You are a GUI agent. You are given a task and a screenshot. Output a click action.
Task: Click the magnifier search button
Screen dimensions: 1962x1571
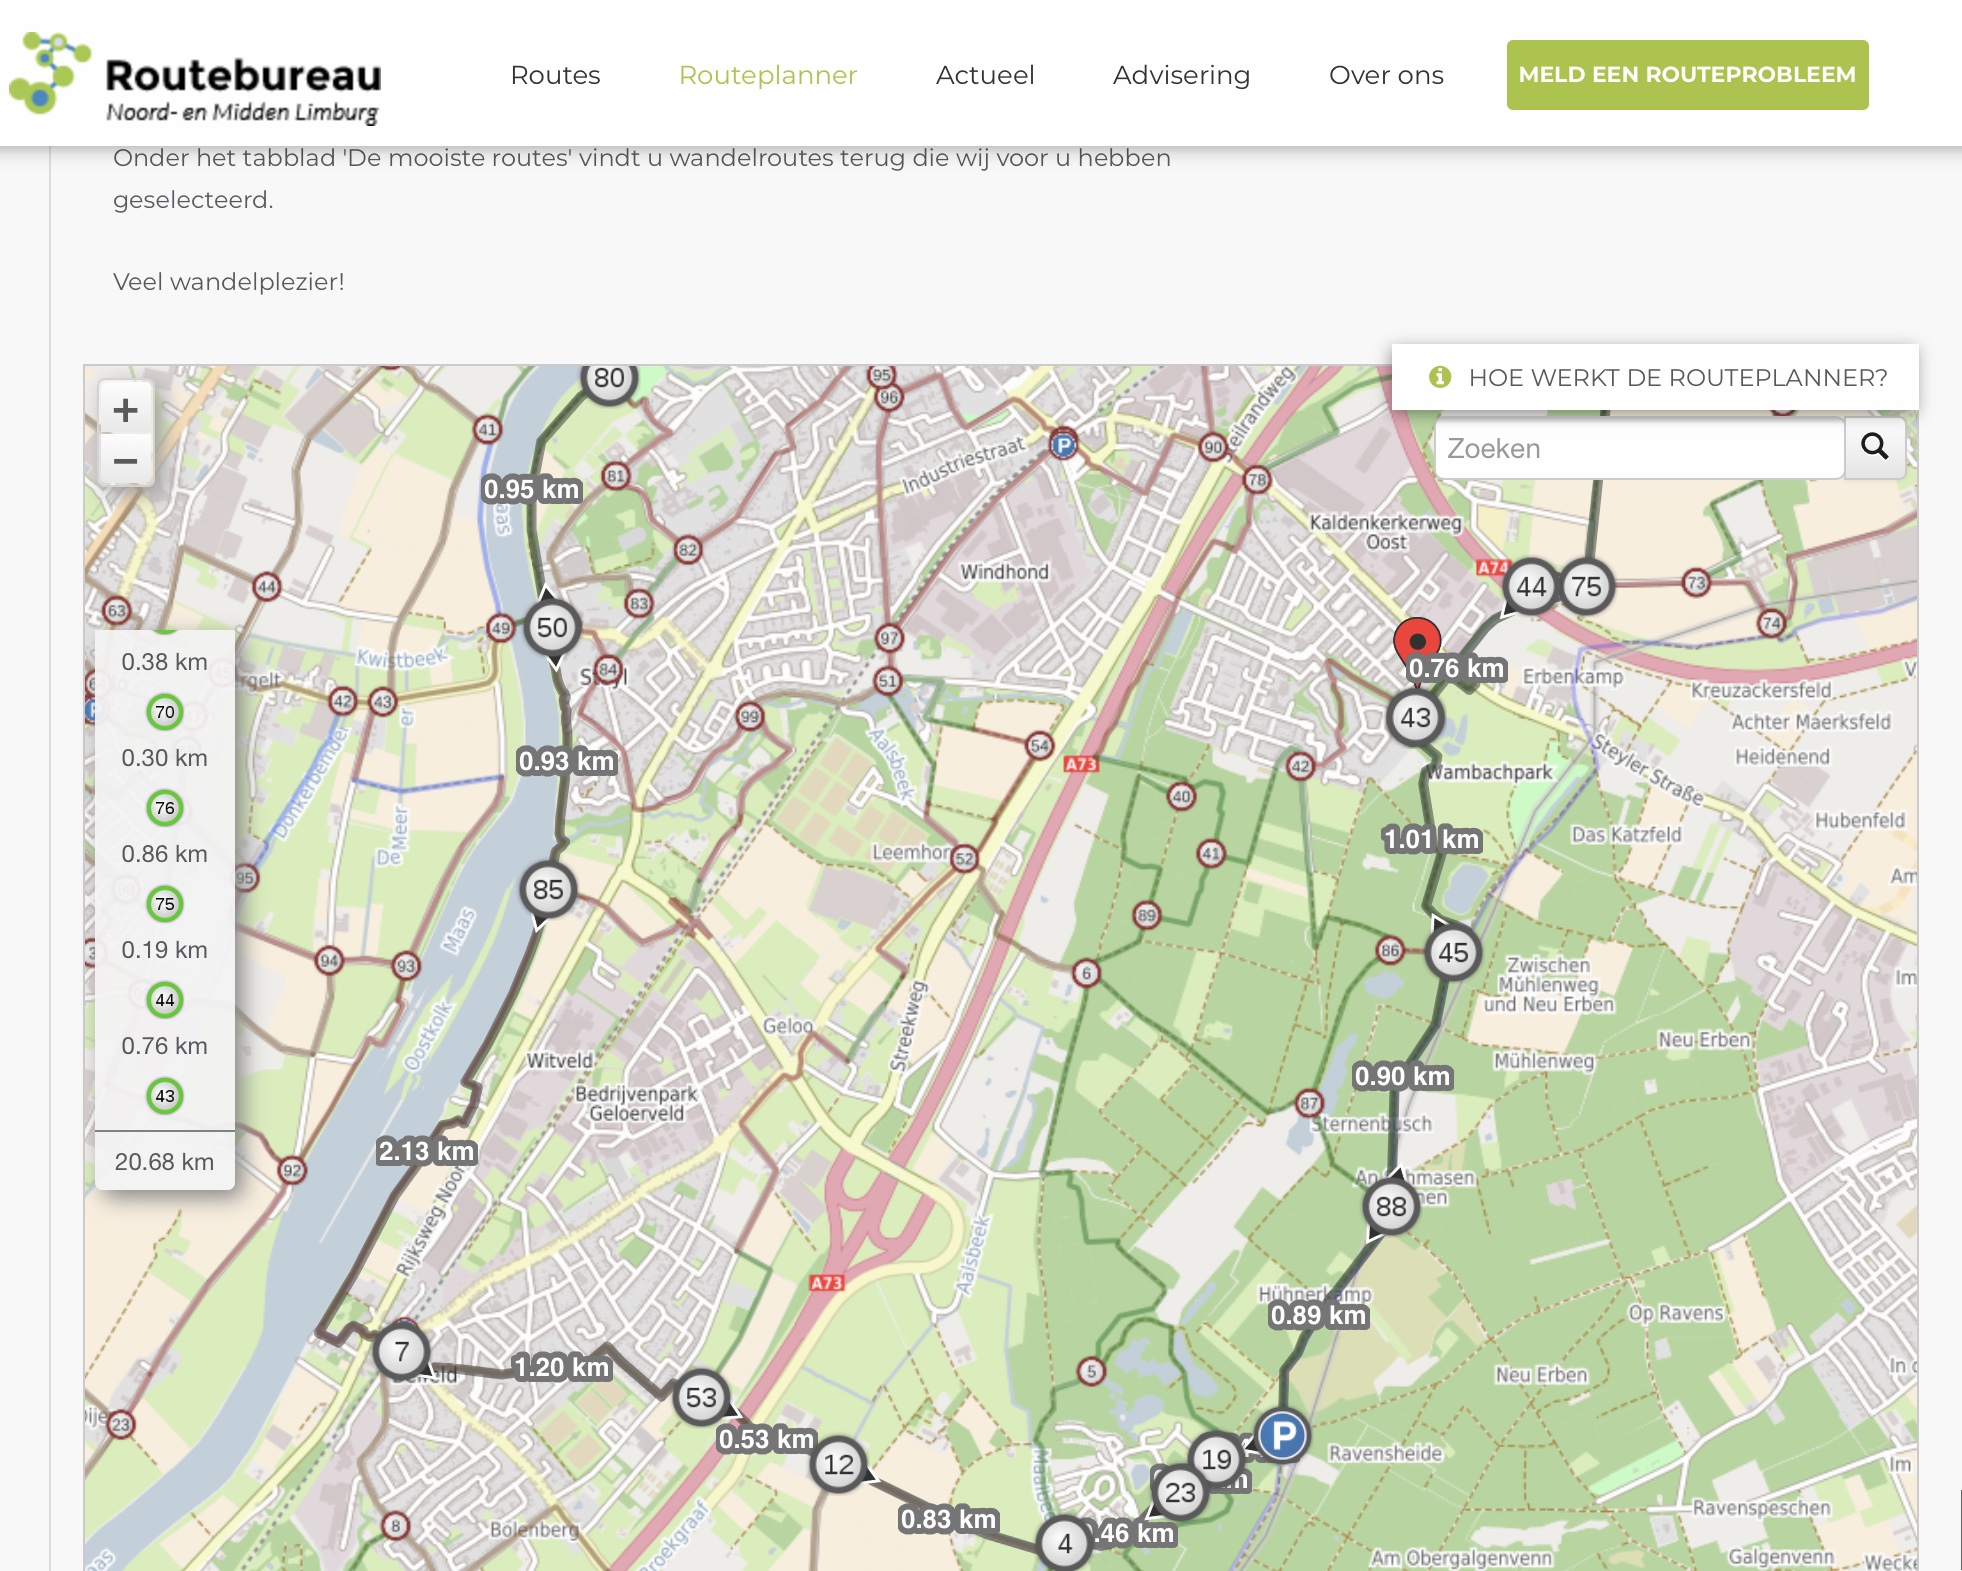pyautogui.click(x=1874, y=447)
